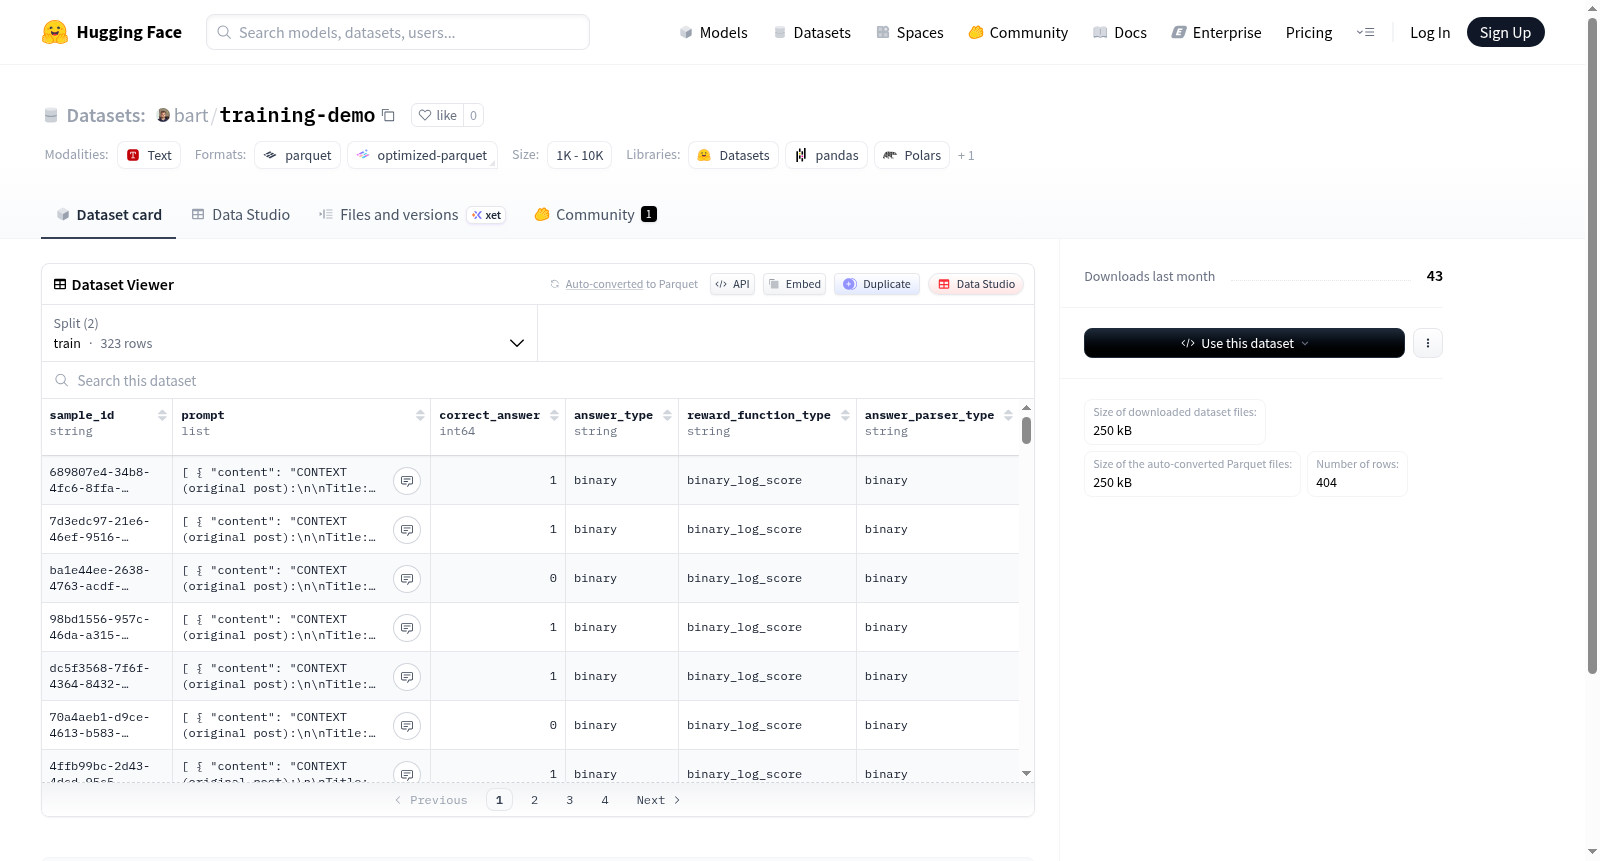The image size is (1600, 861).
Task: Open Community in top navigation
Action: tap(1018, 32)
